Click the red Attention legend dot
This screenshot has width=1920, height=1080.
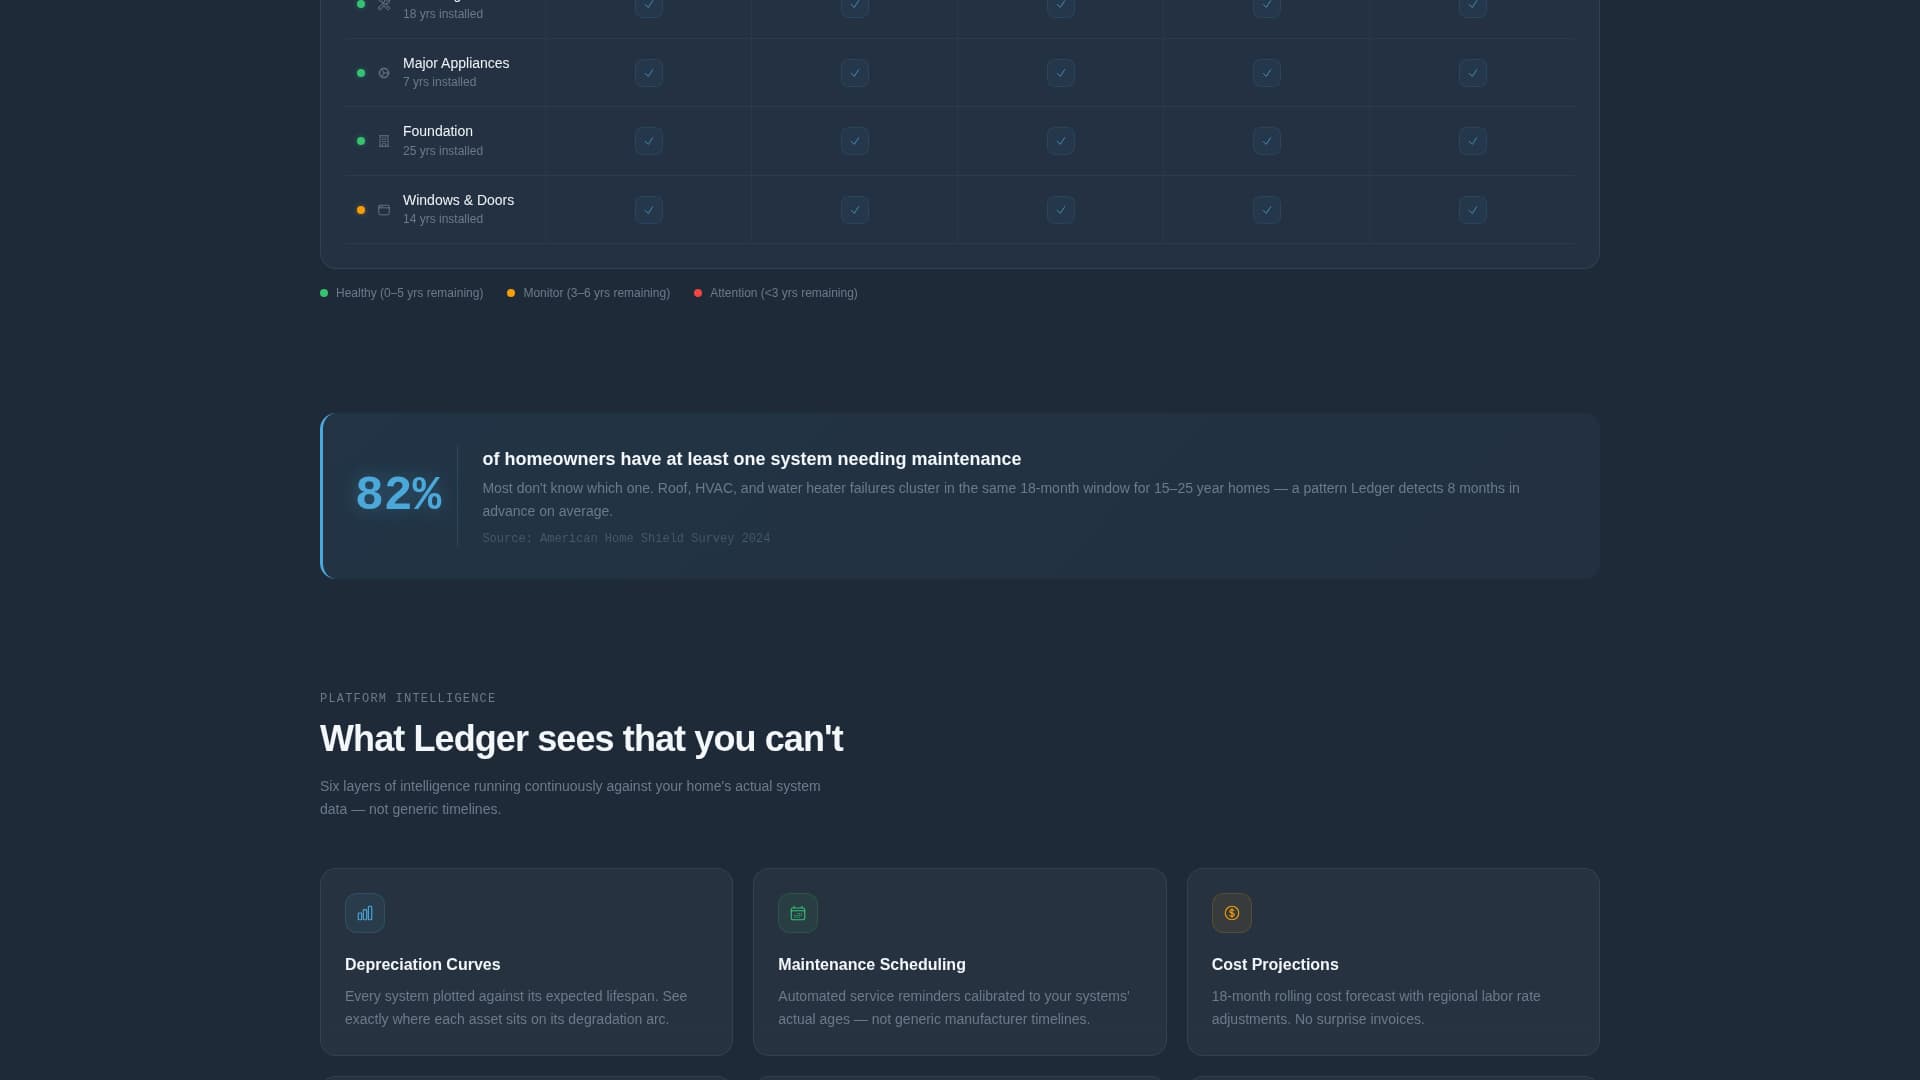click(698, 293)
